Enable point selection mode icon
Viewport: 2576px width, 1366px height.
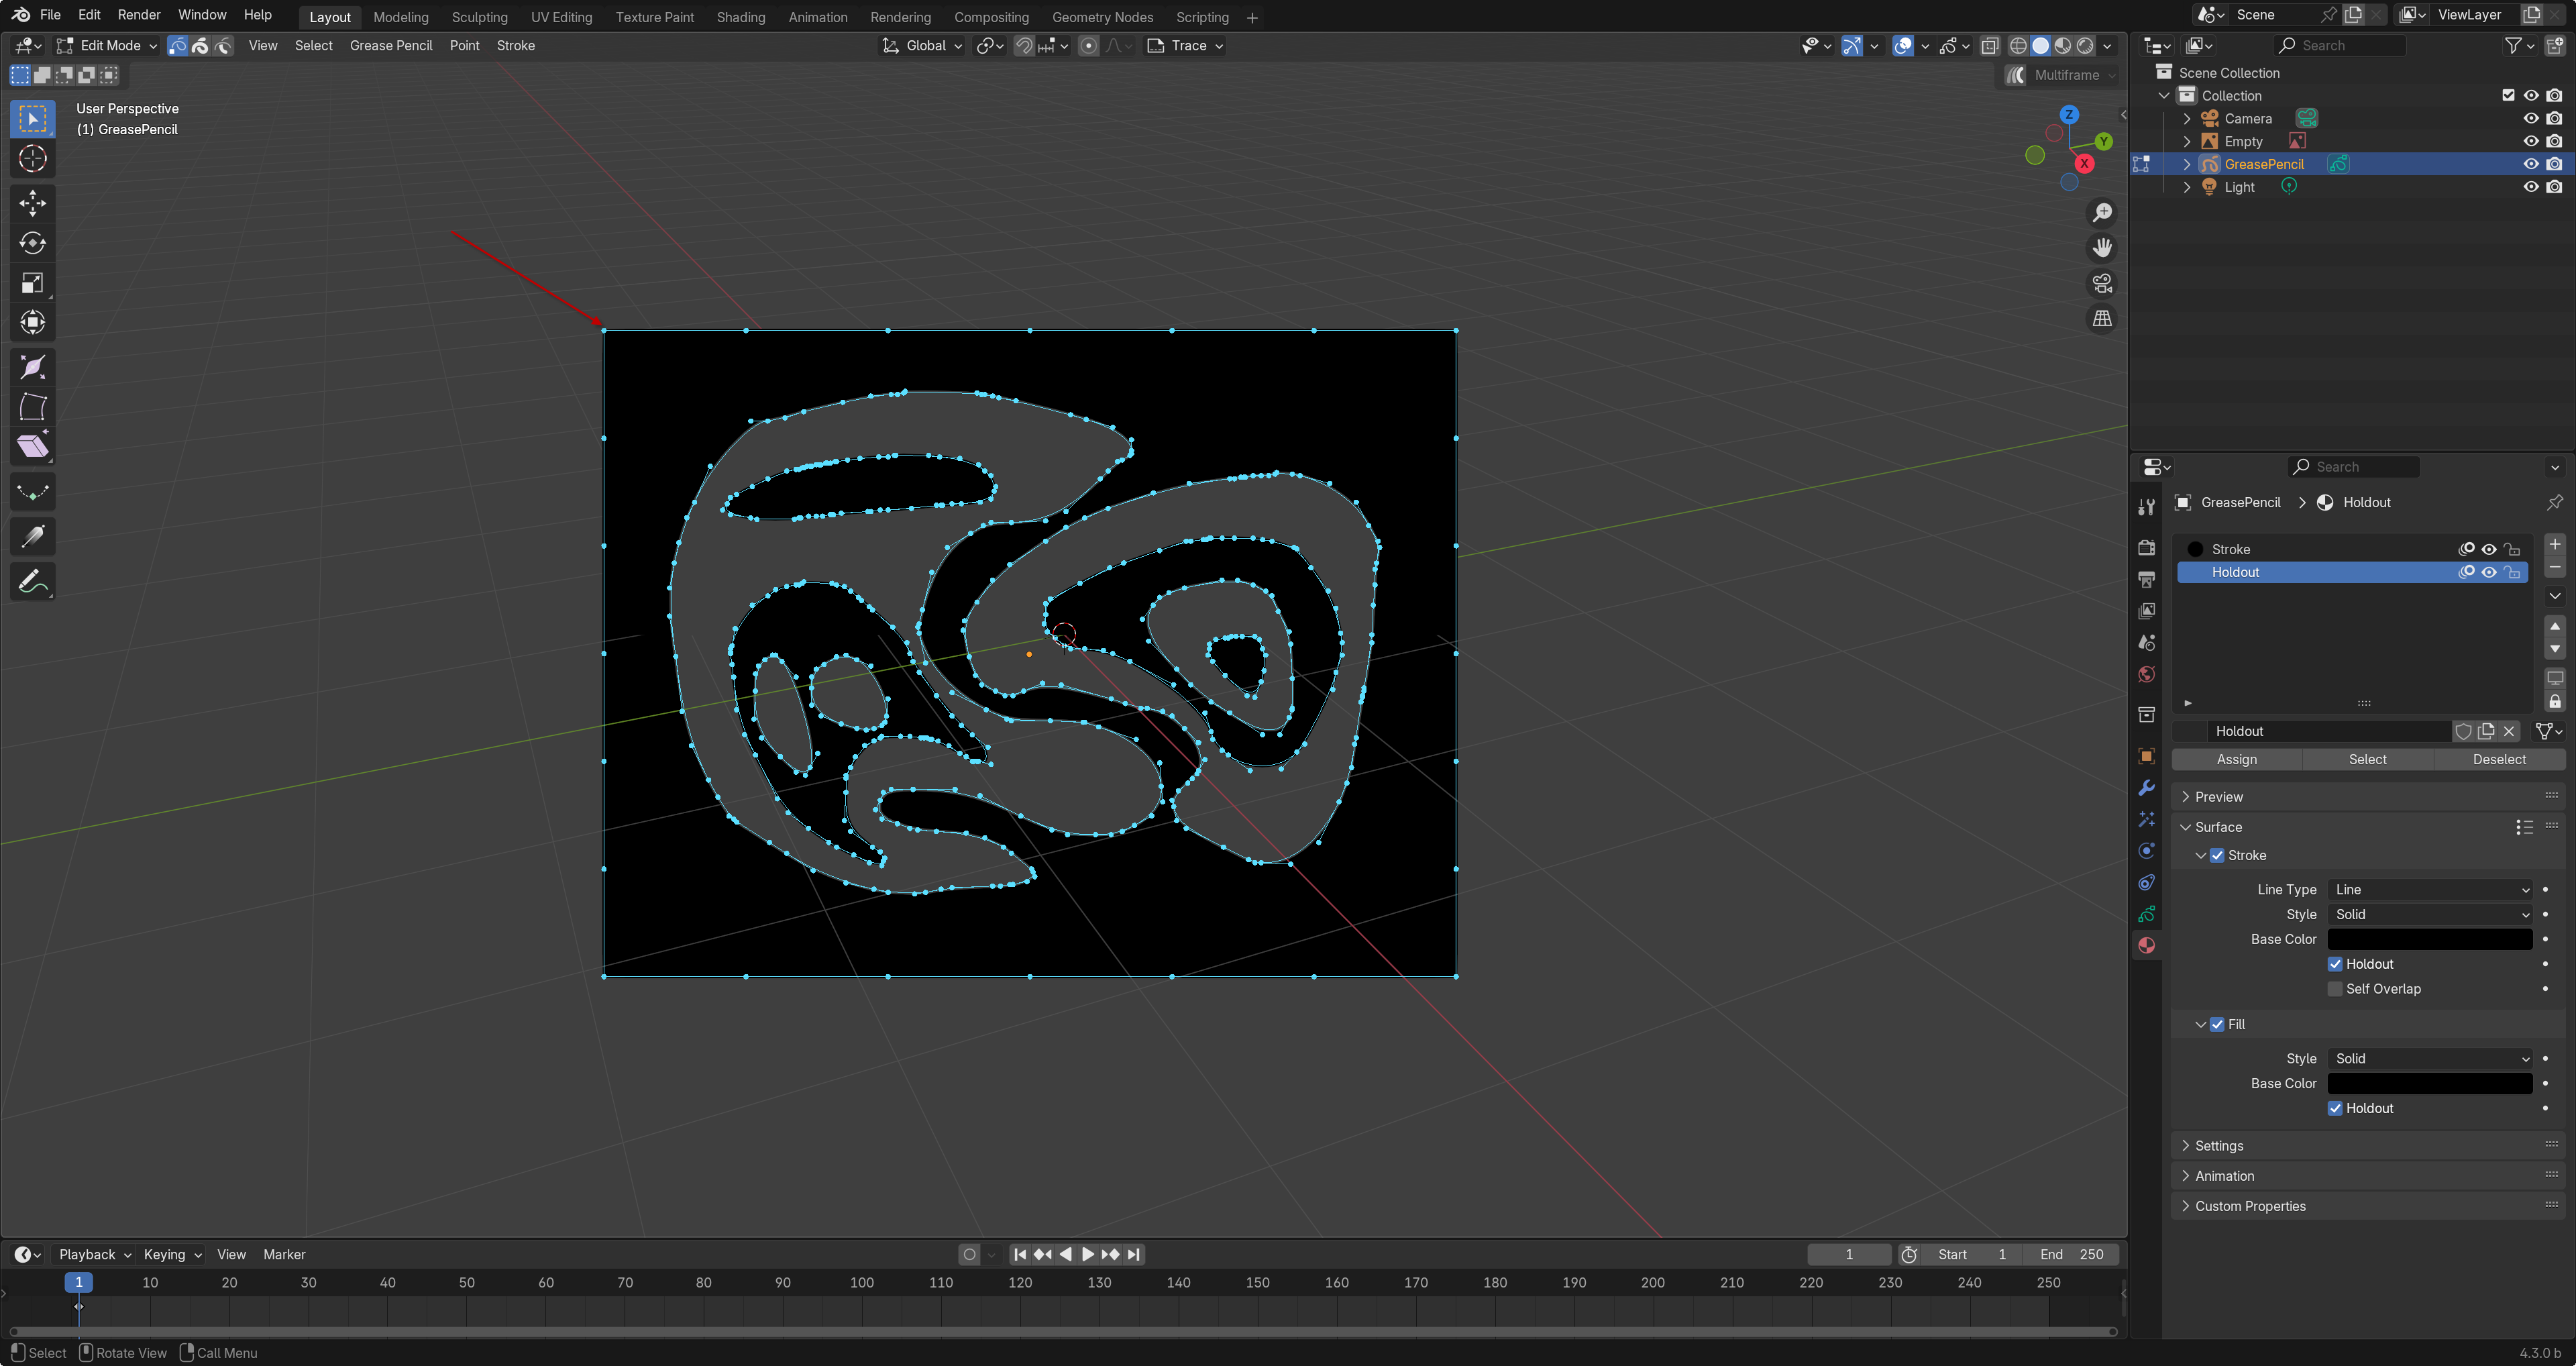tap(177, 46)
